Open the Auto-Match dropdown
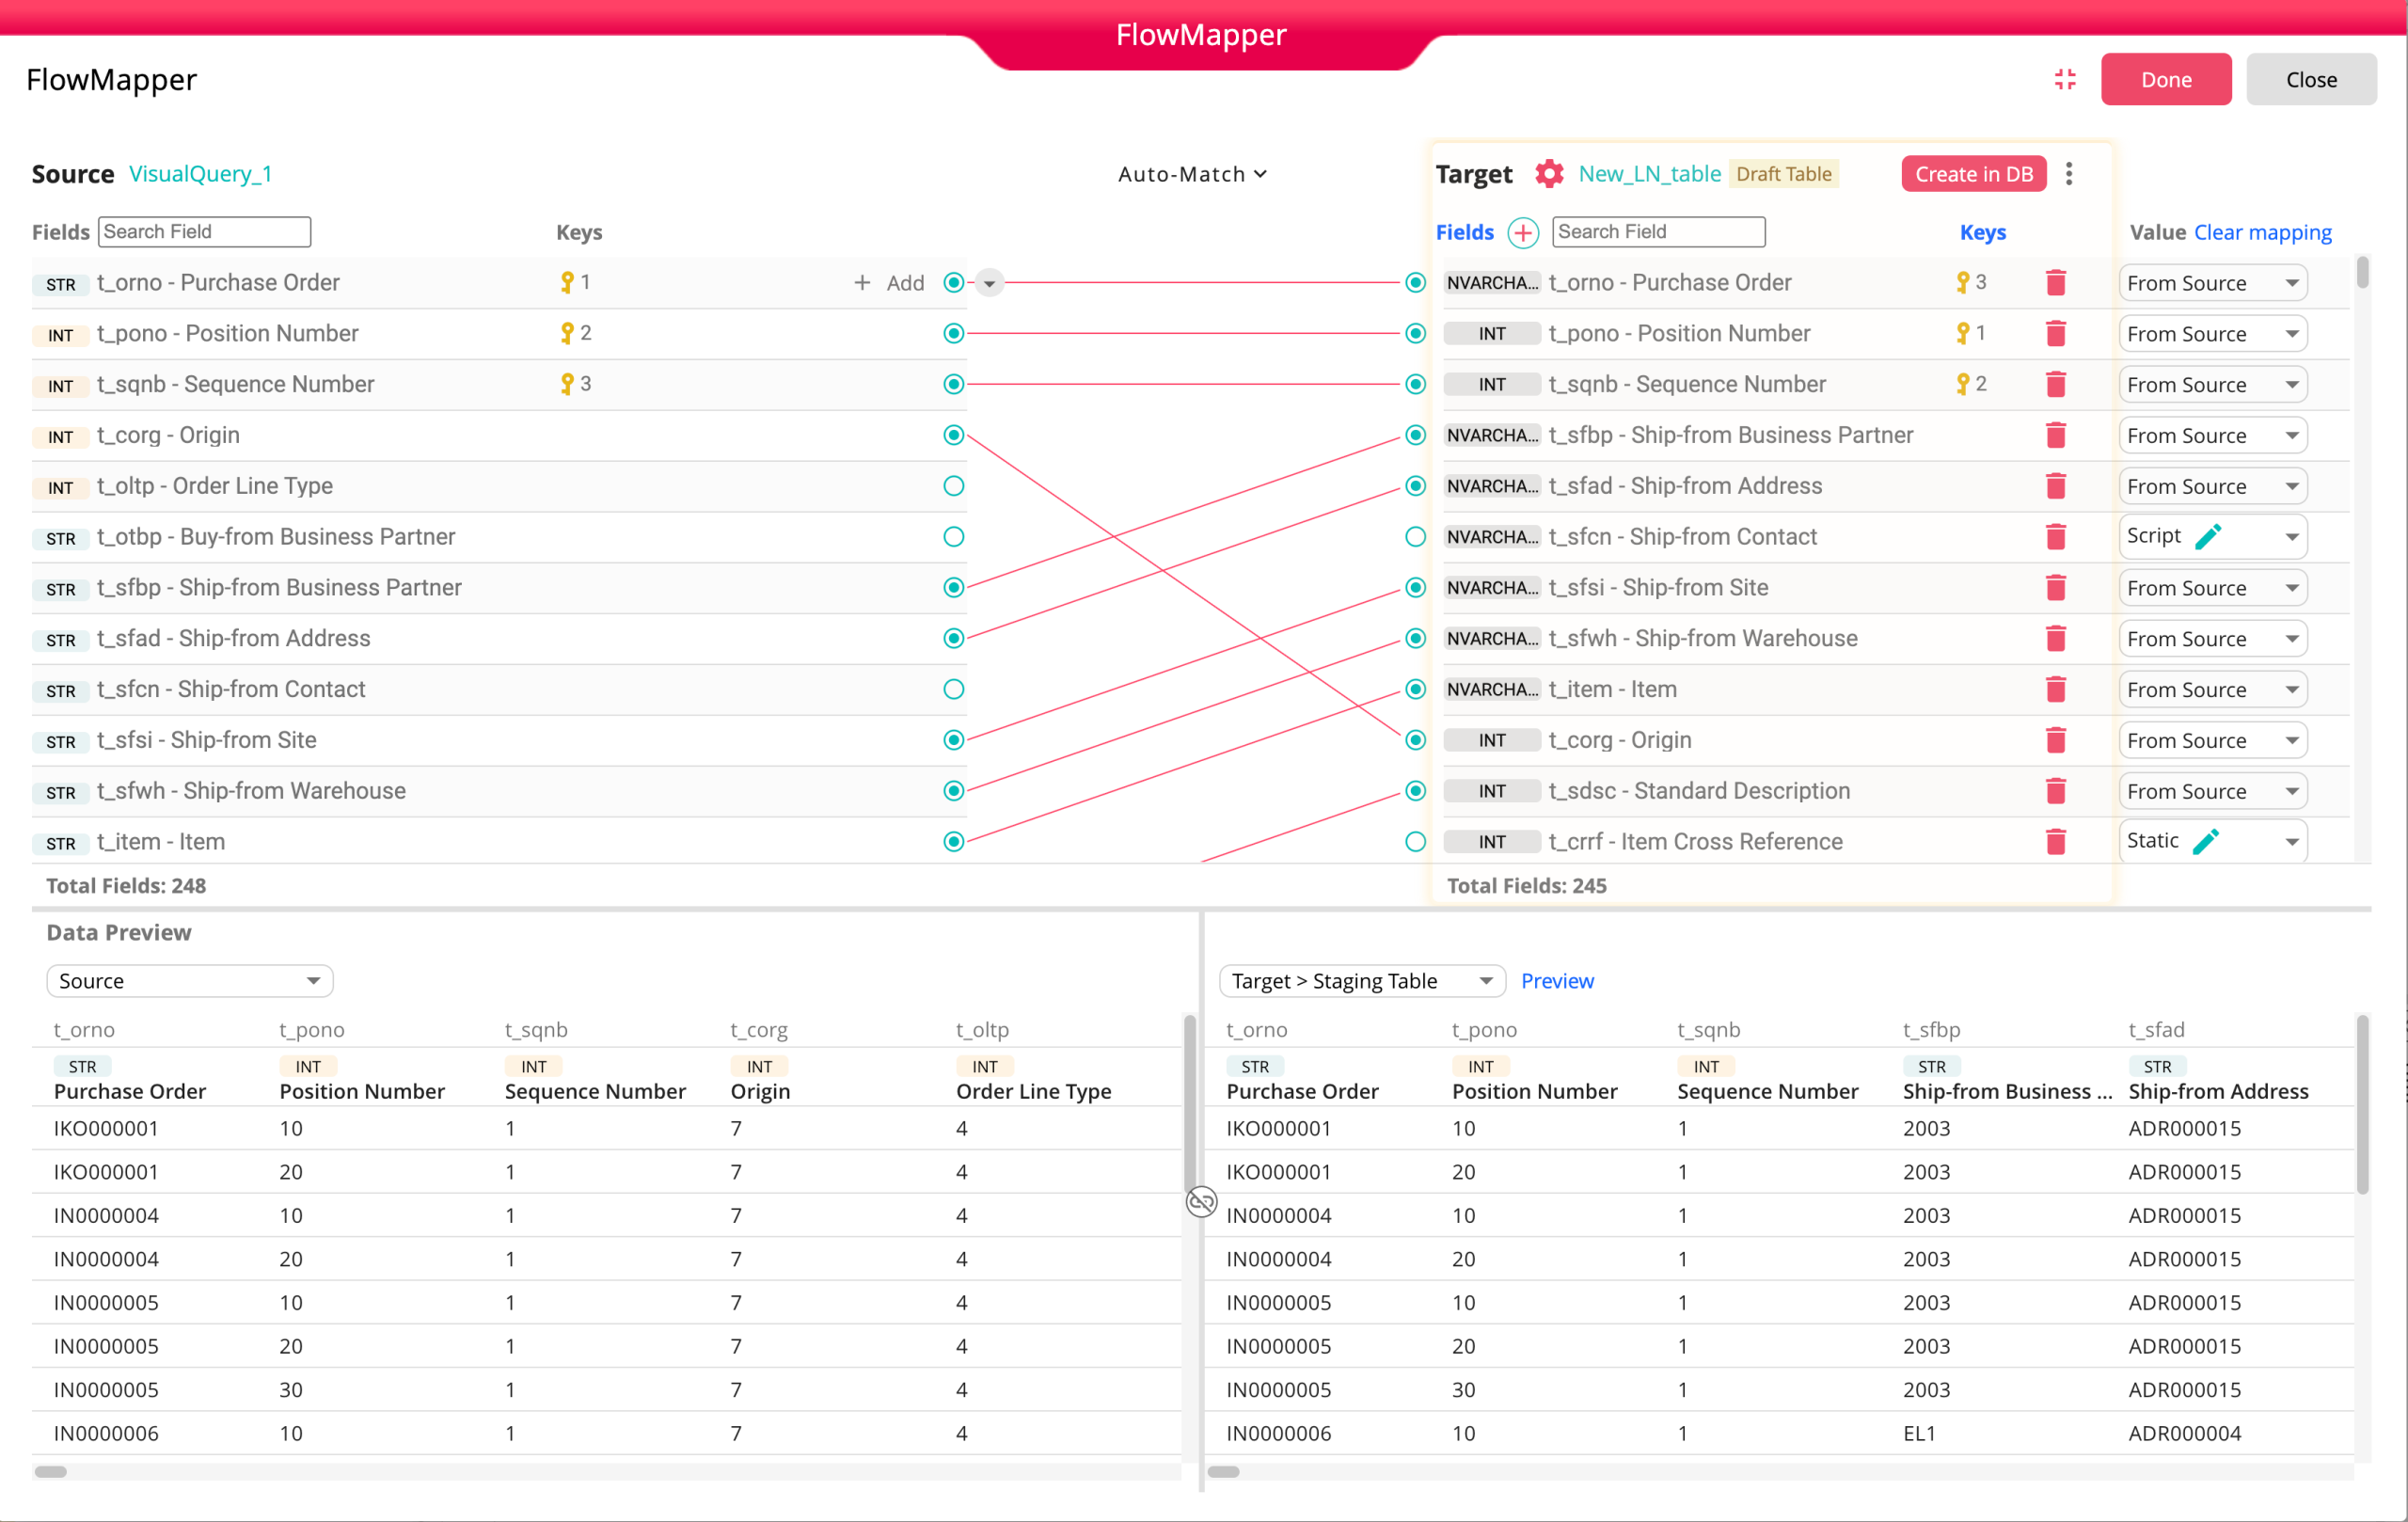Viewport: 2408px width, 1522px height. coord(1192,174)
